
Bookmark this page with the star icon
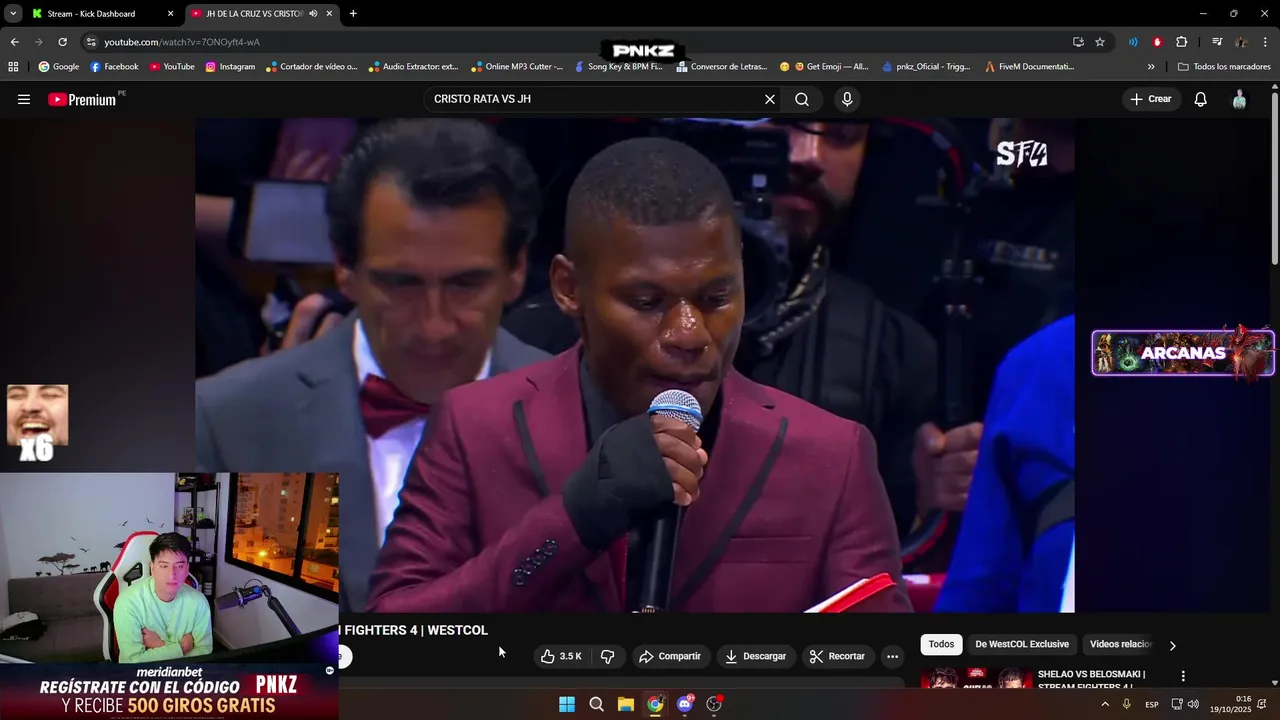coord(1100,42)
